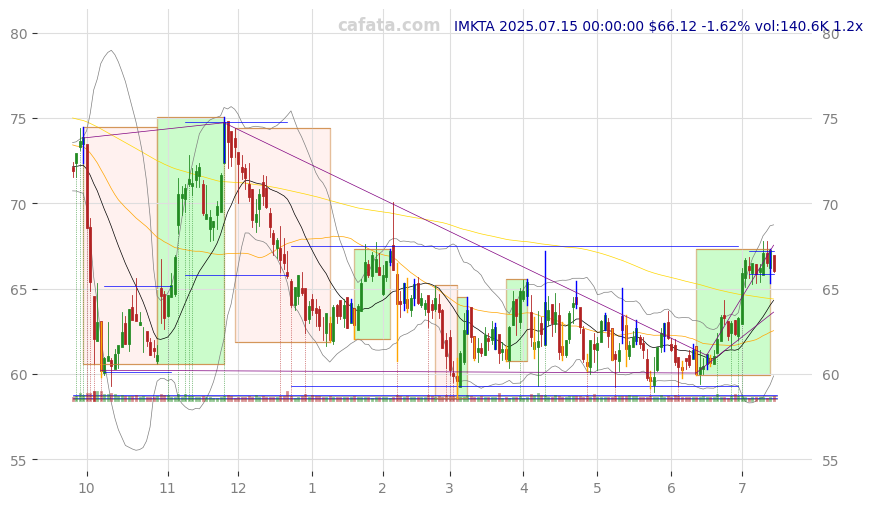Click the month 12 label on x-axis
Viewport: 873px width, 505px height.
pyautogui.click(x=238, y=488)
